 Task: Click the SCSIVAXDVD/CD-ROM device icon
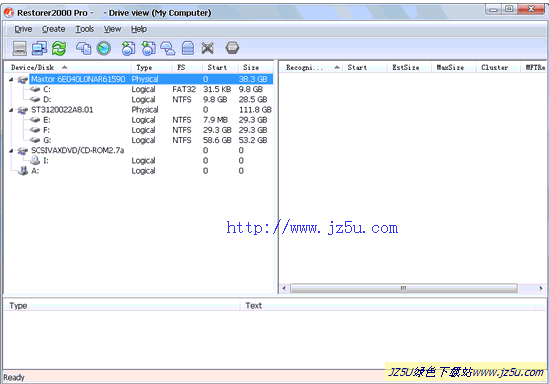(23, 151)
